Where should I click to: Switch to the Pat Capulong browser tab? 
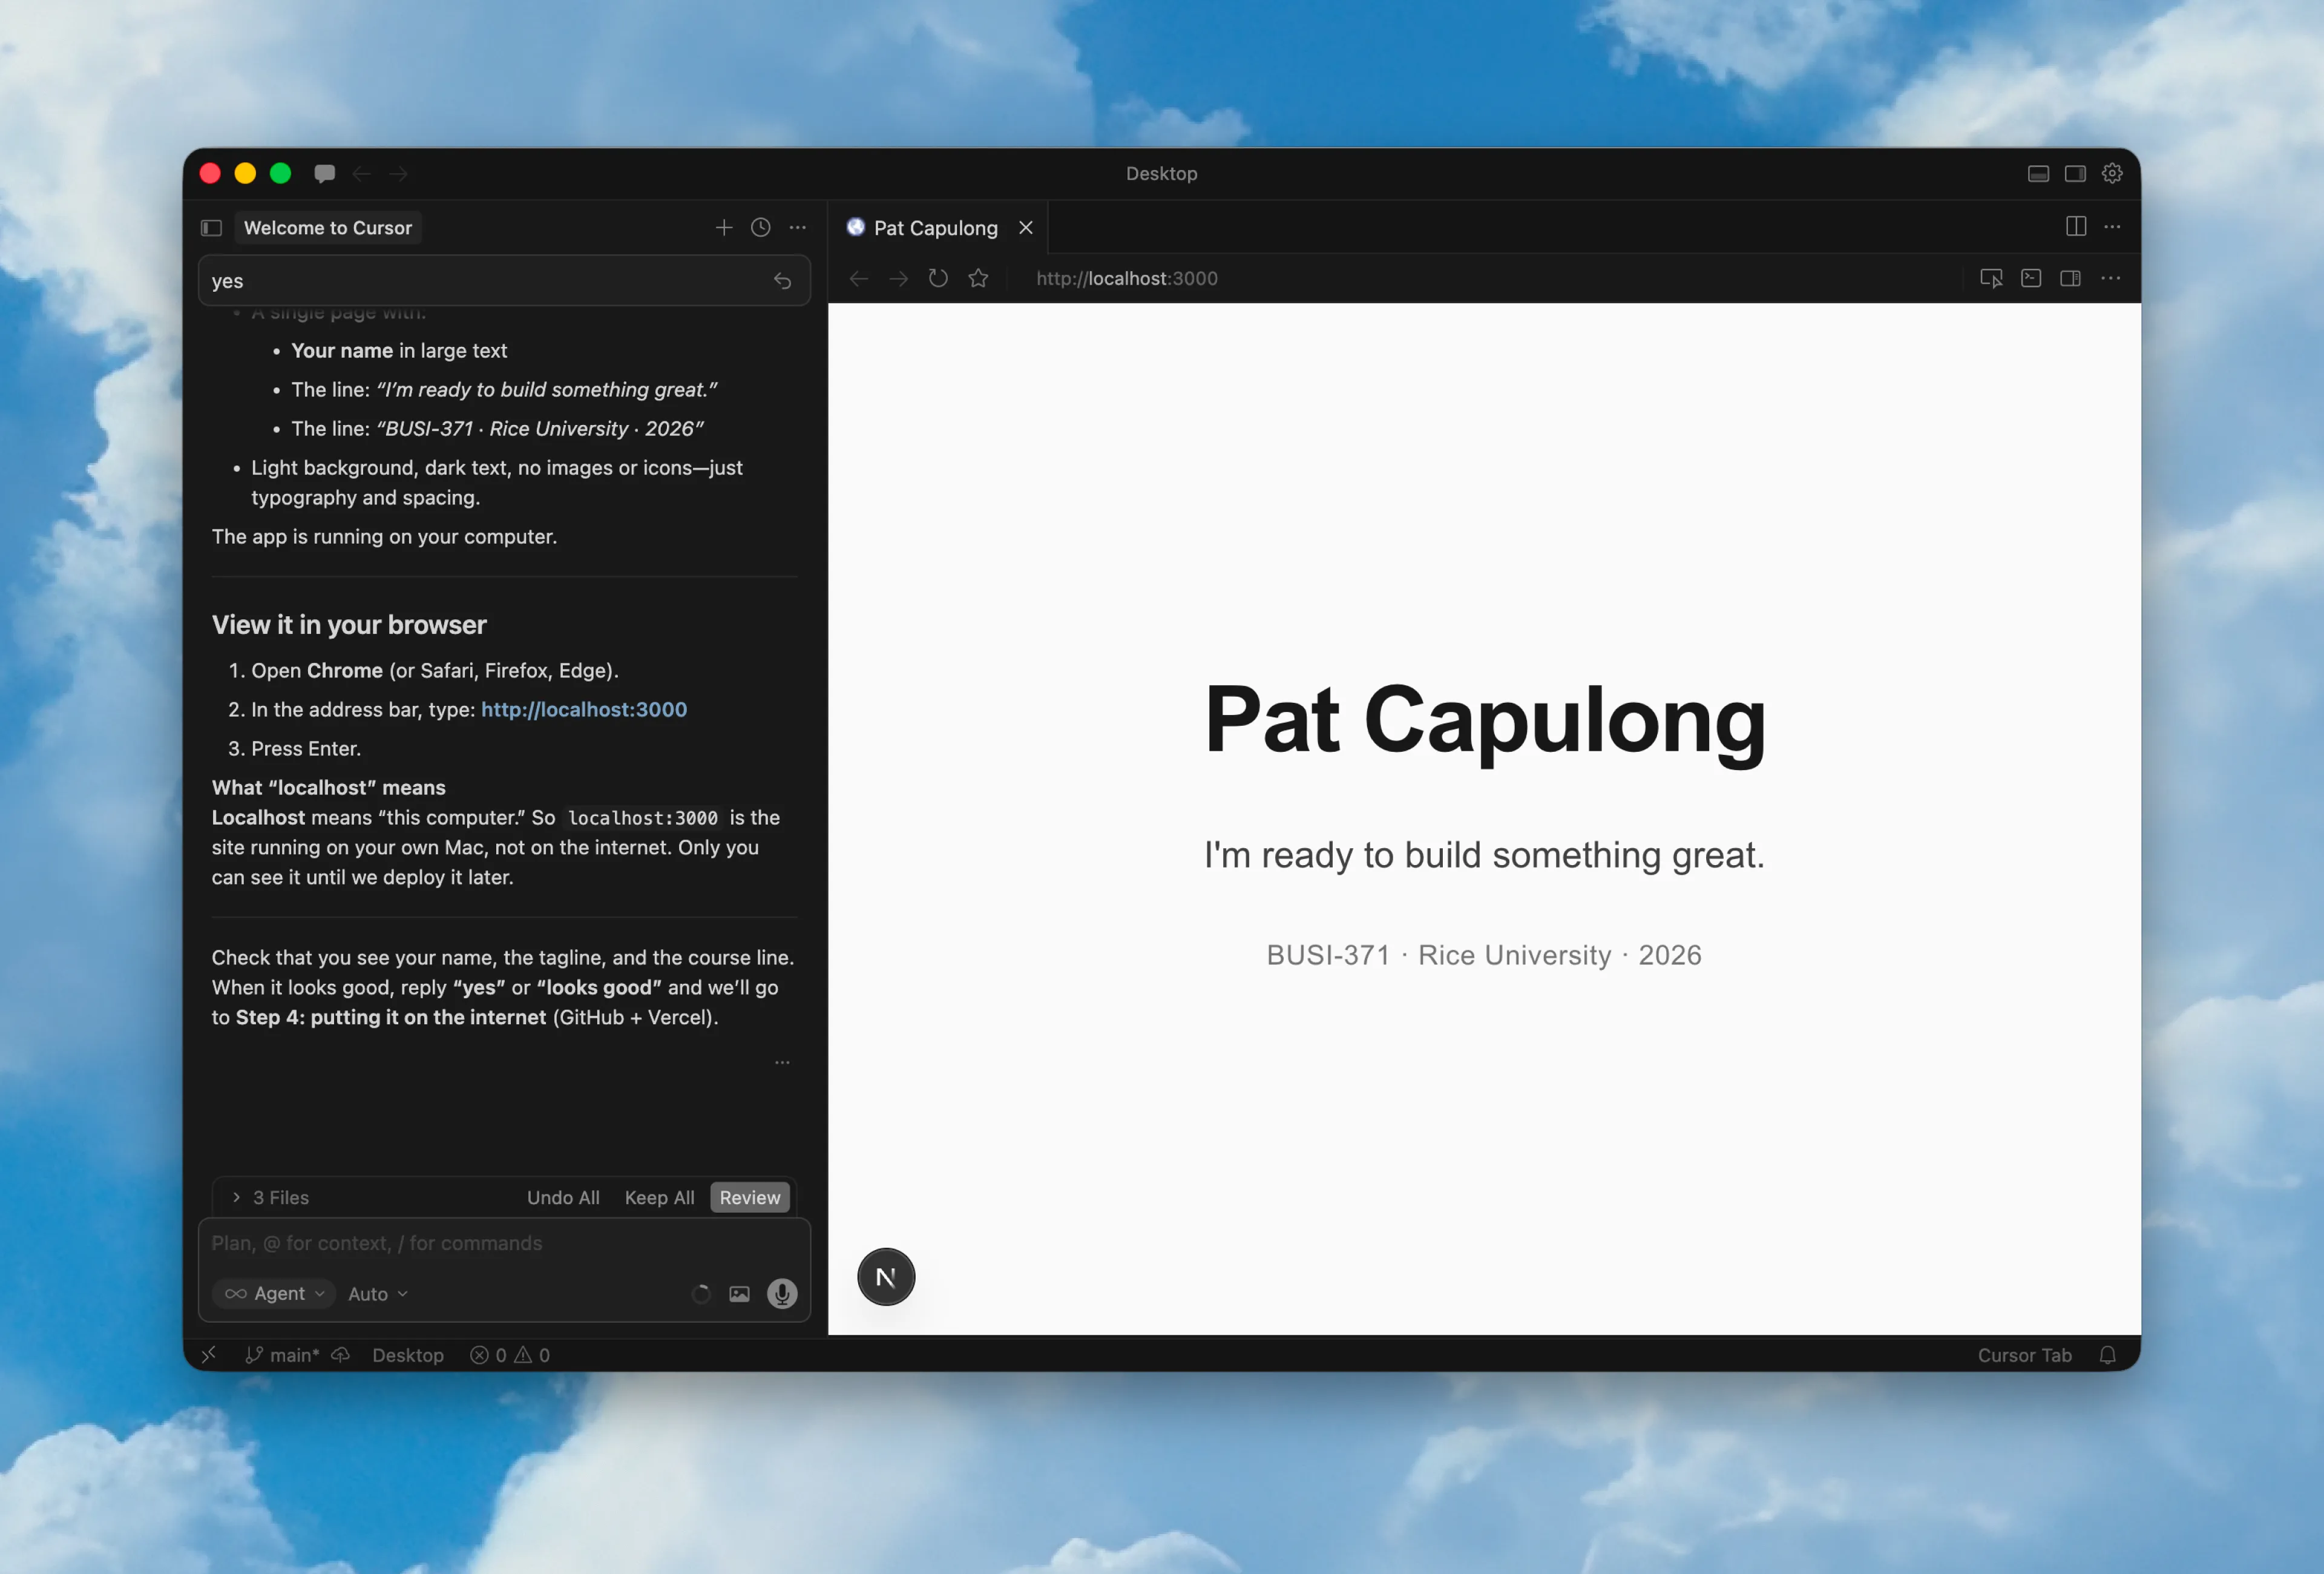pyautogui.click(x=936, y=228)
